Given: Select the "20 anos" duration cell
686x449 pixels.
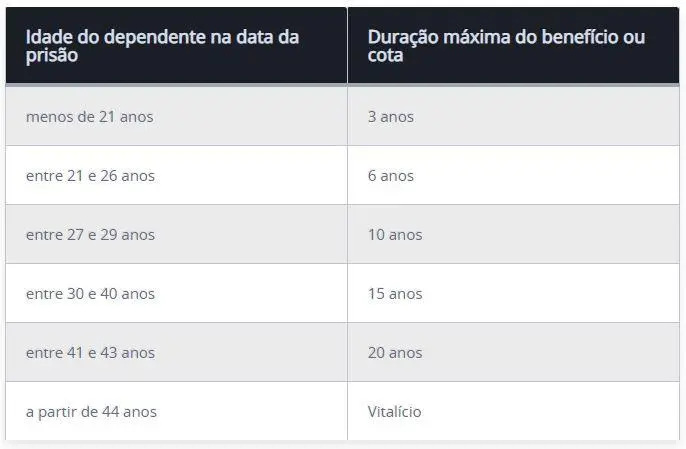Looking at the screenshot, I should (x=394, y=353).
